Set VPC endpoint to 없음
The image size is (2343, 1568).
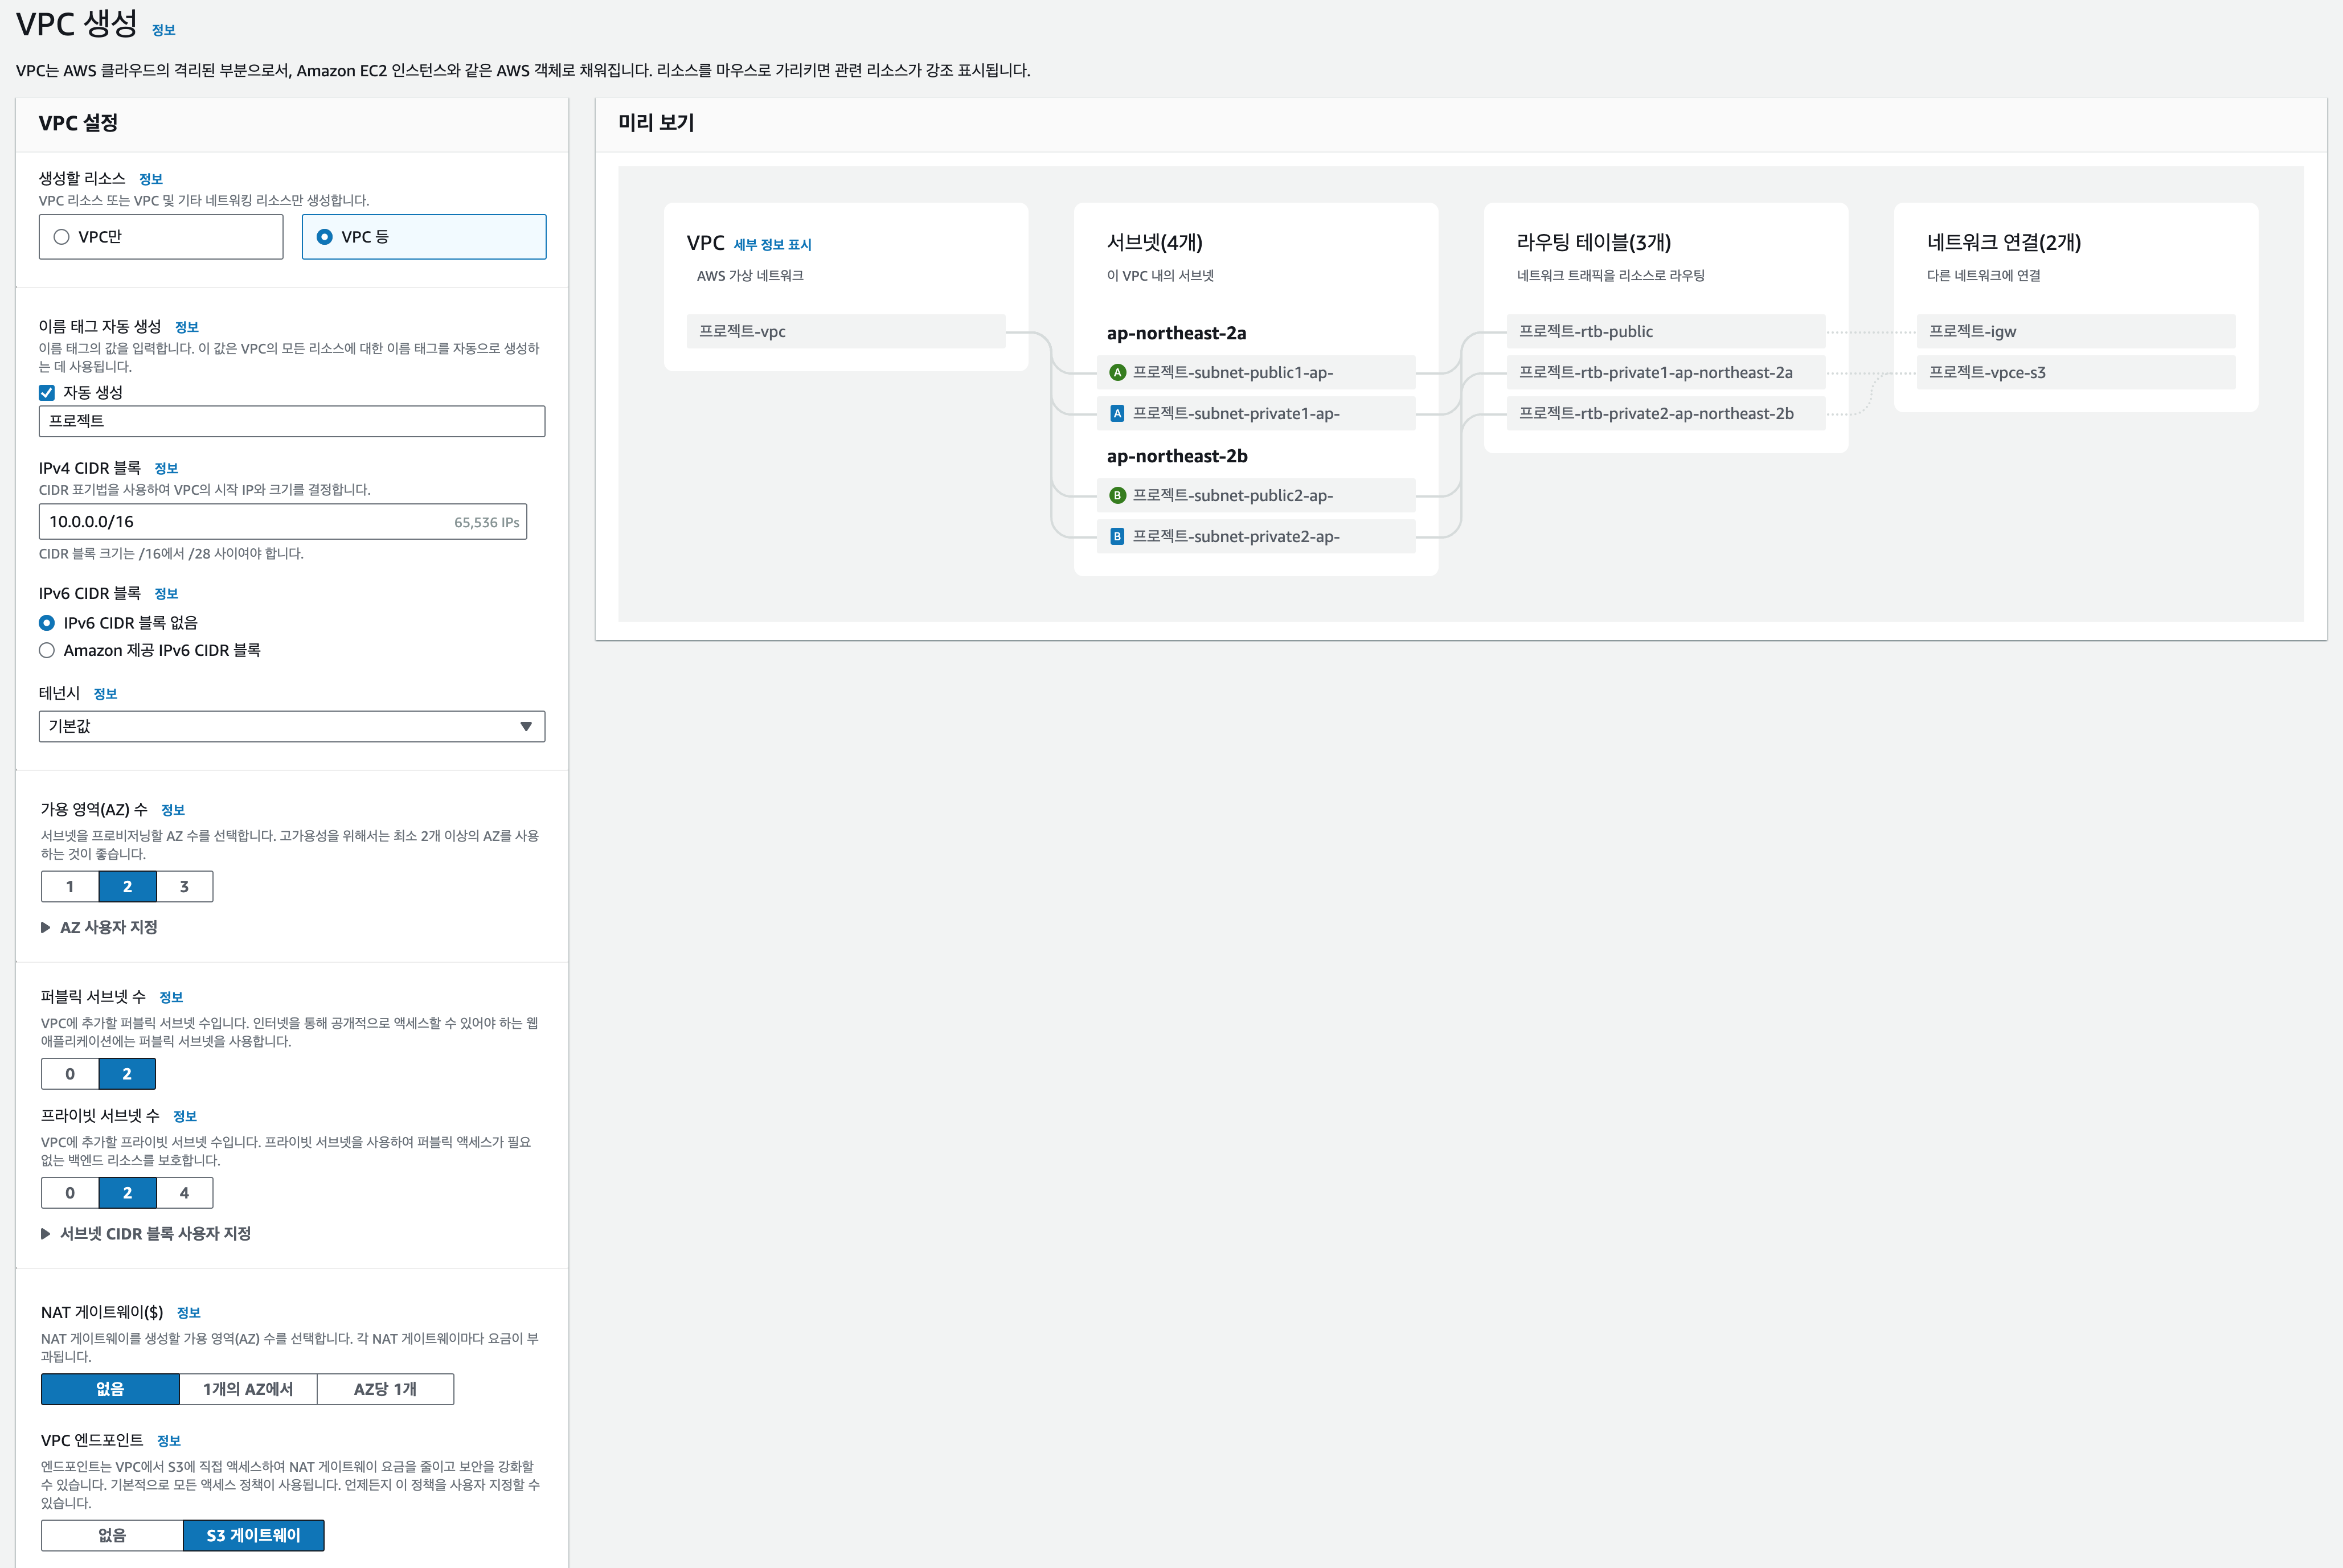pyautogui.click(x=112, y=1536)
